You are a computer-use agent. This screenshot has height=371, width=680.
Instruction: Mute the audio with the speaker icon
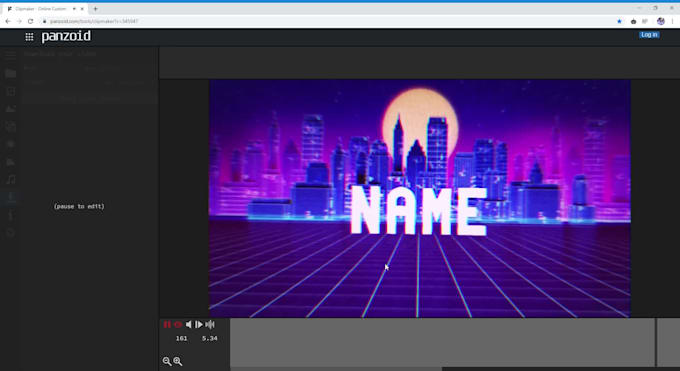189,325
